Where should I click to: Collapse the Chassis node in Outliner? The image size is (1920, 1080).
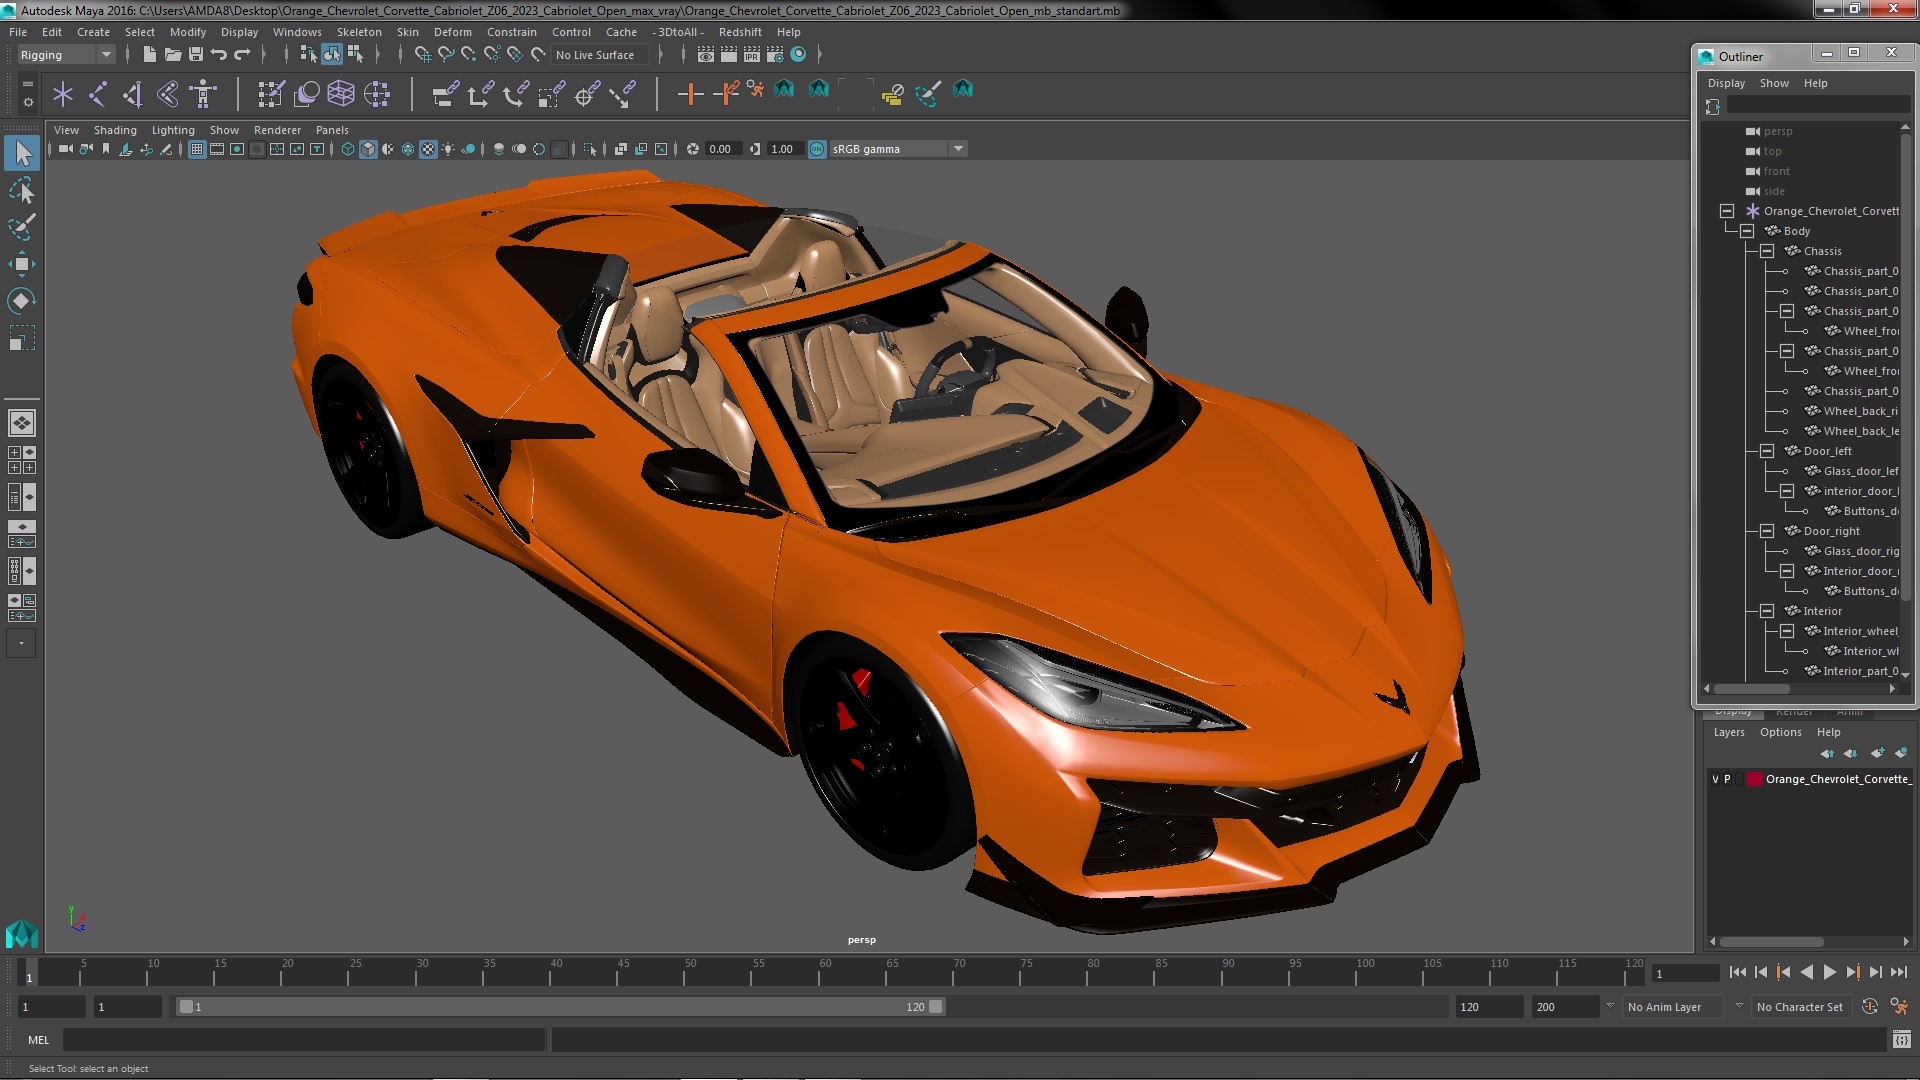click(x=1767, y=251)
